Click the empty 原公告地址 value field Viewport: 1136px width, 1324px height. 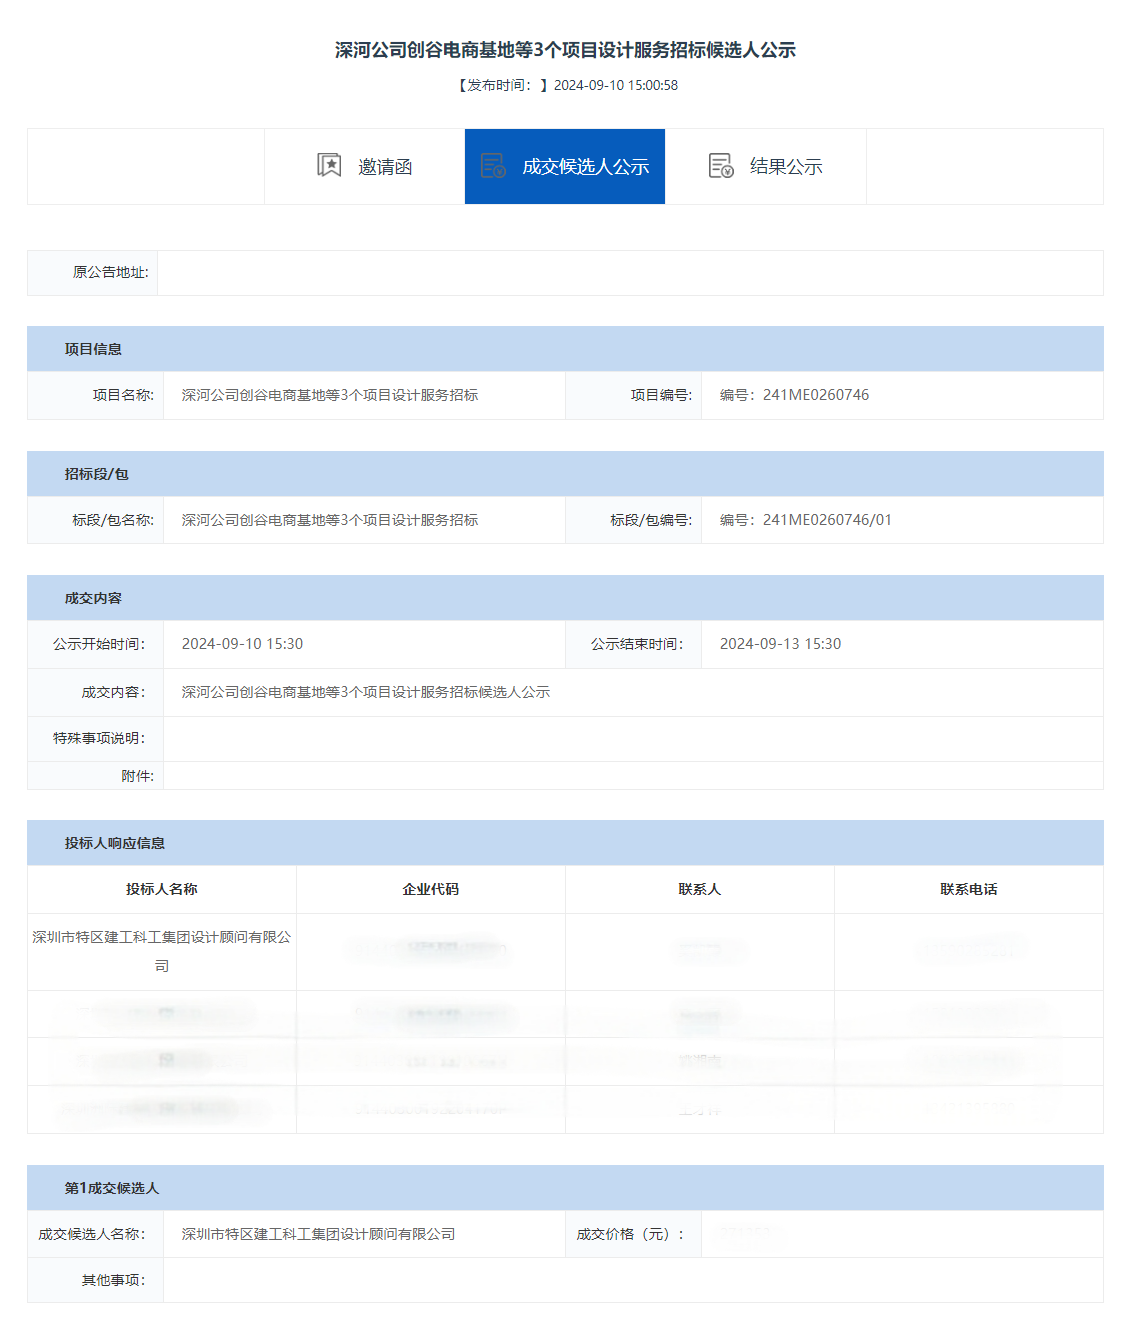(630, 273)
